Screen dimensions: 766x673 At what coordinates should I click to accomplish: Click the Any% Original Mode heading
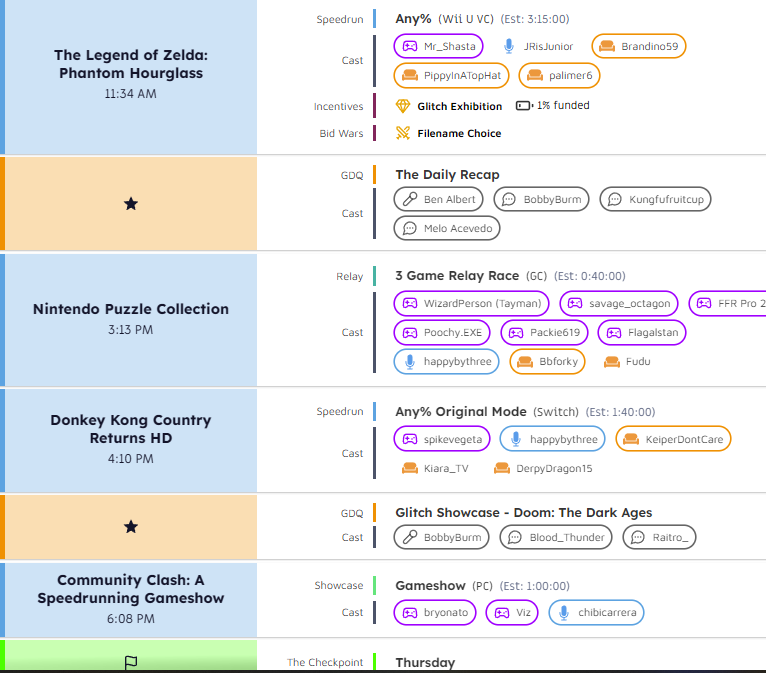coord(461,412)
